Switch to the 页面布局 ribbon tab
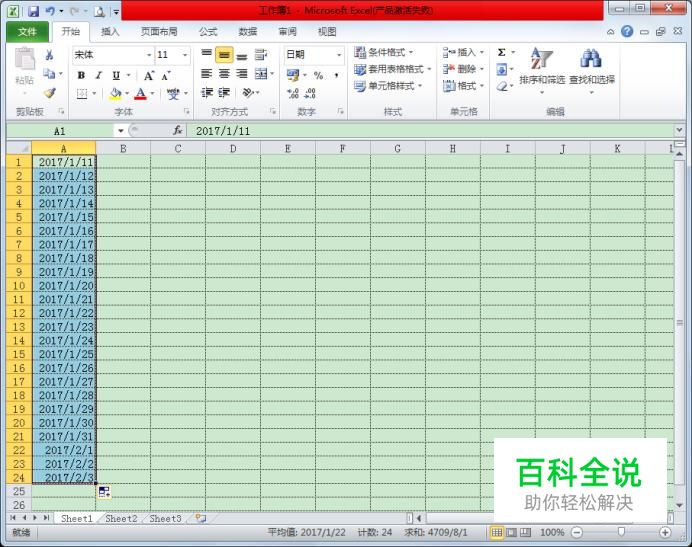Screen dimensions: 692x547 pos(159,31)
